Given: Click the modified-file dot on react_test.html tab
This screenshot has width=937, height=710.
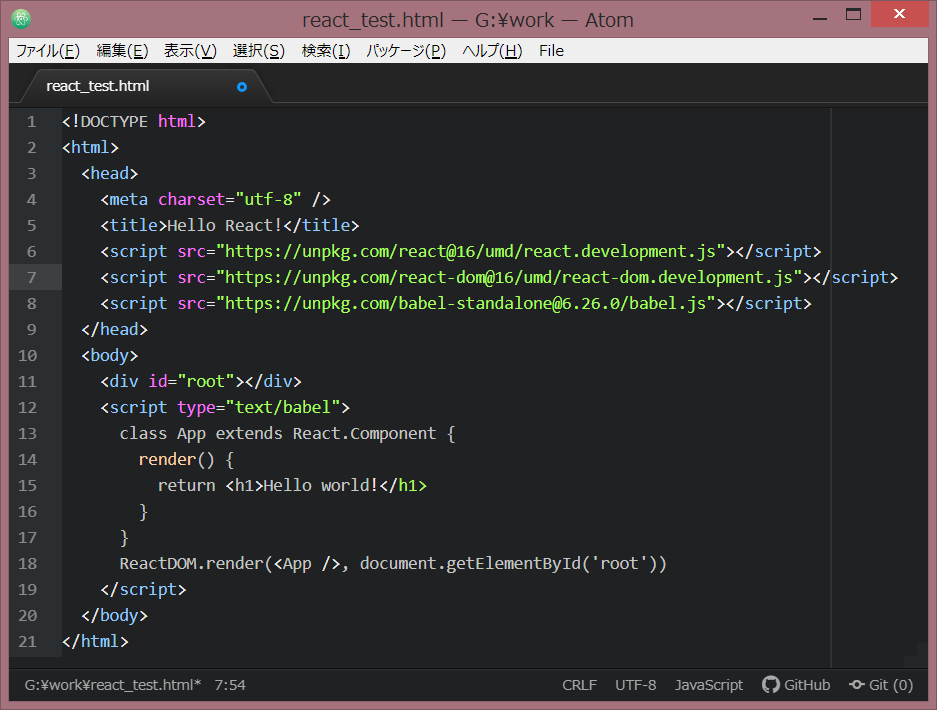Looking at the screenshot, I should [x=241, y=87].
